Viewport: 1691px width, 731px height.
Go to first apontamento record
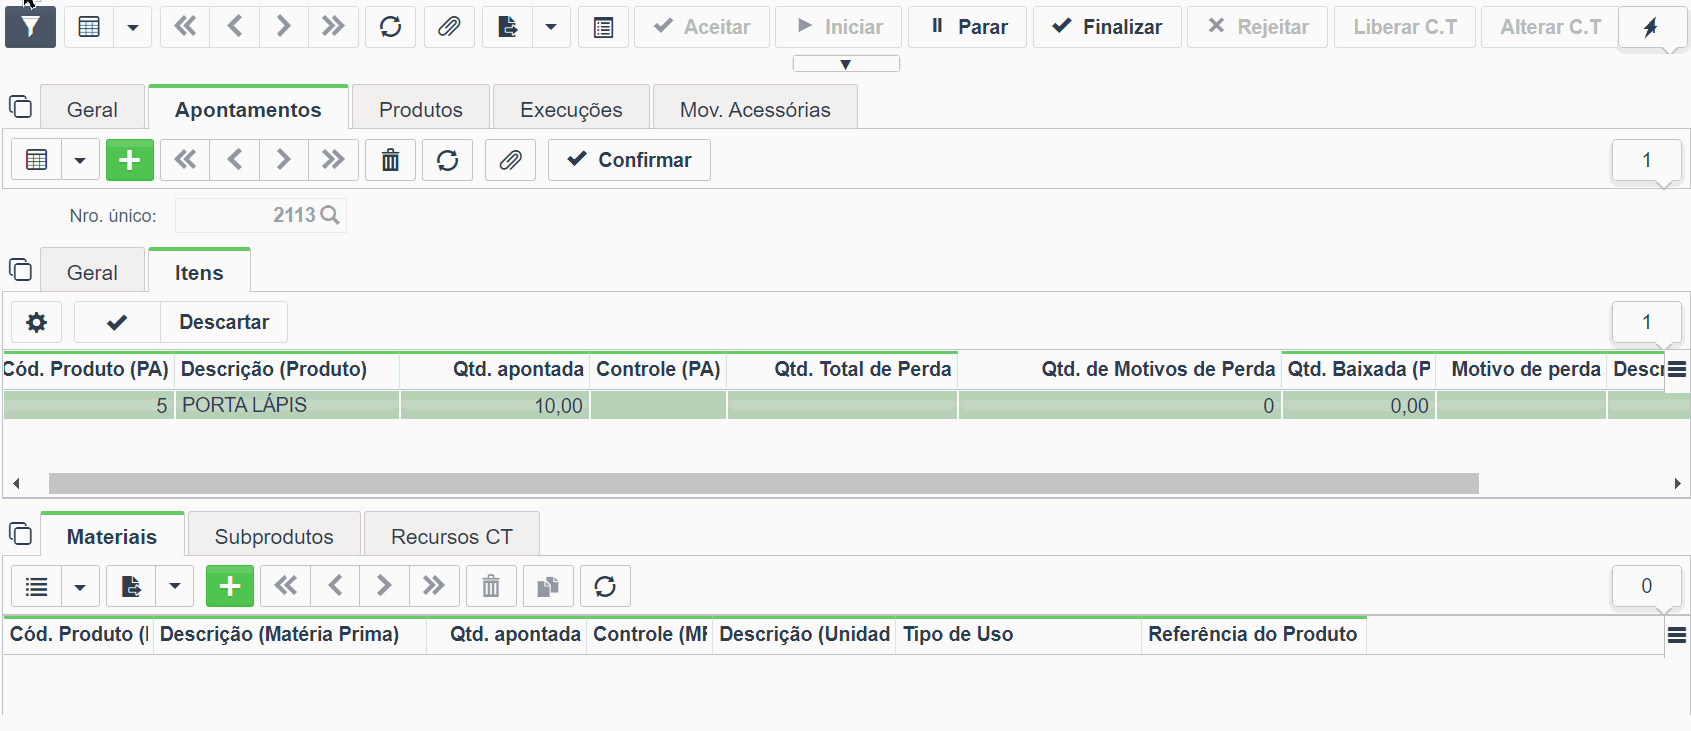(x=185, y=160)
